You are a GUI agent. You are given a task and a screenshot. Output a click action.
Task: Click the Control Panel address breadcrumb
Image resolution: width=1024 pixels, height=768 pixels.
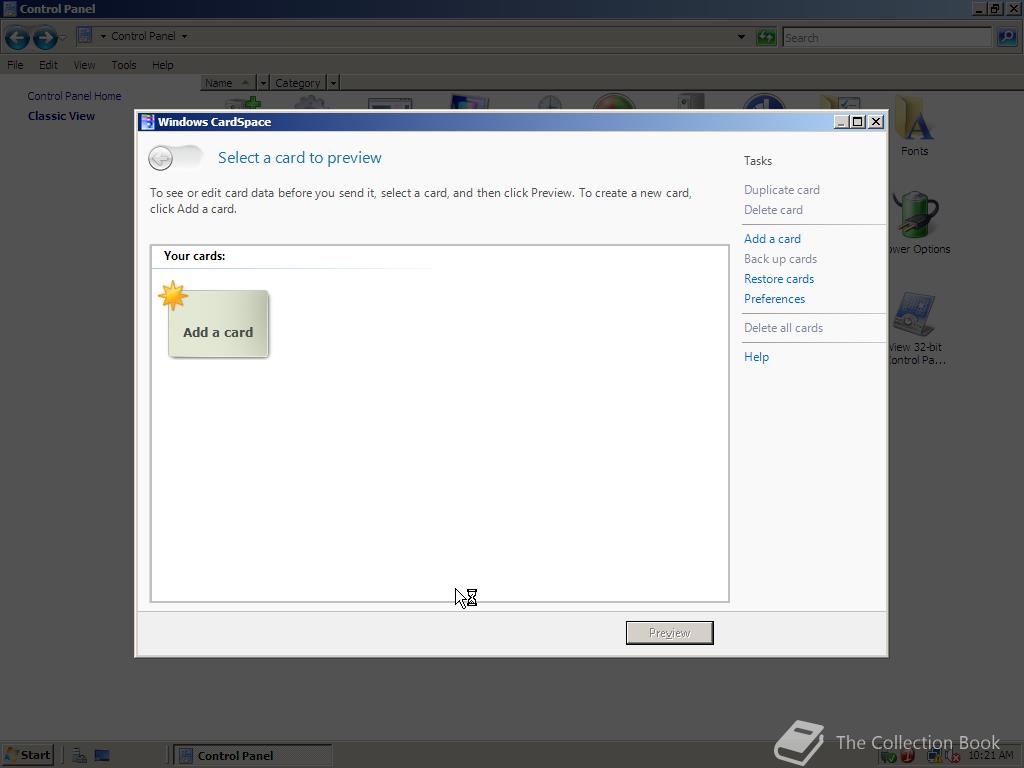[143, 36]
